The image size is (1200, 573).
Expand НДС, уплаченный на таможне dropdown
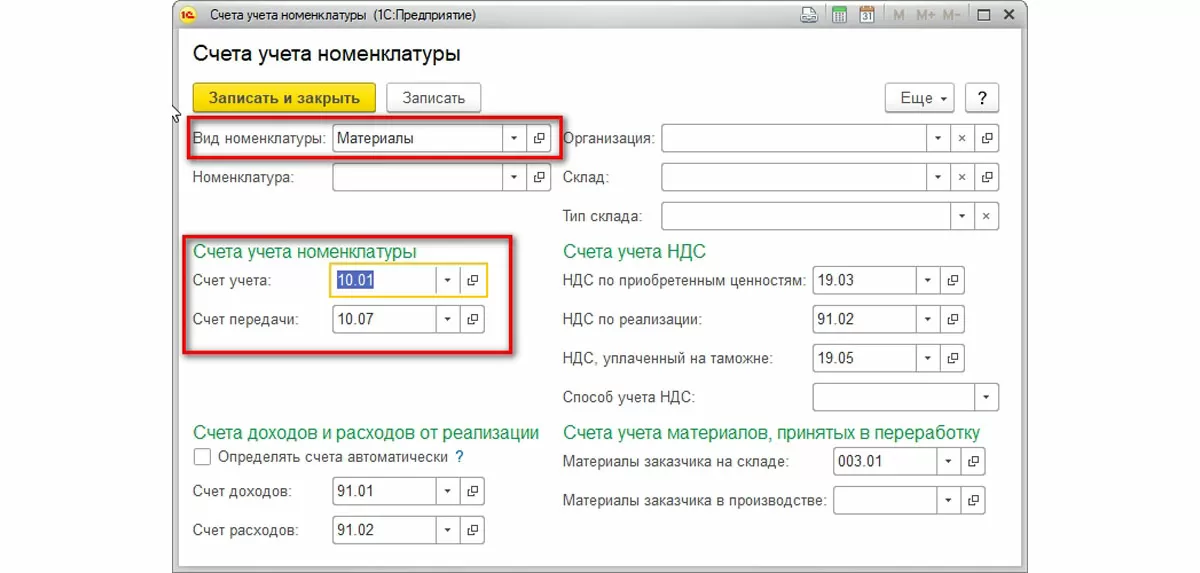(928, 358)
